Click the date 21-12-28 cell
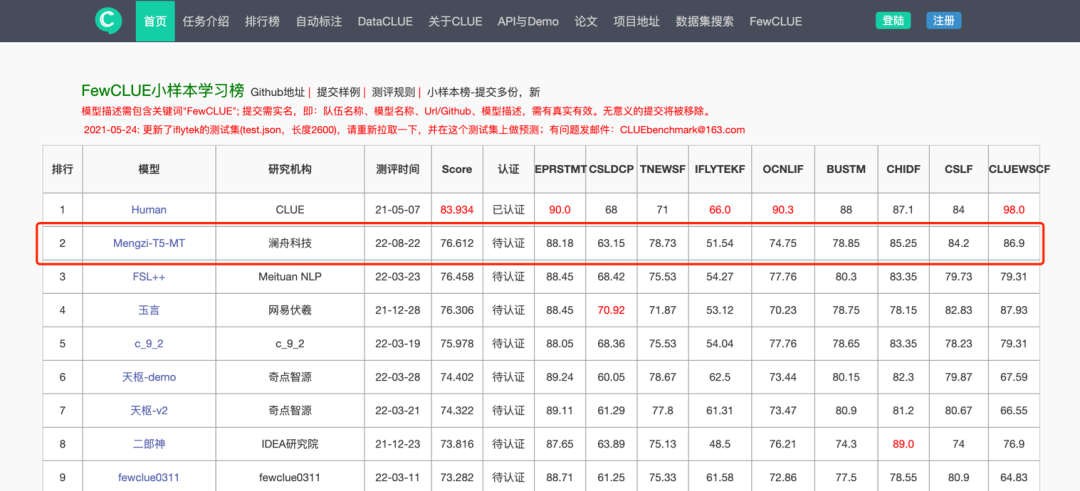Screen dimensions: 1080x491 397,310
